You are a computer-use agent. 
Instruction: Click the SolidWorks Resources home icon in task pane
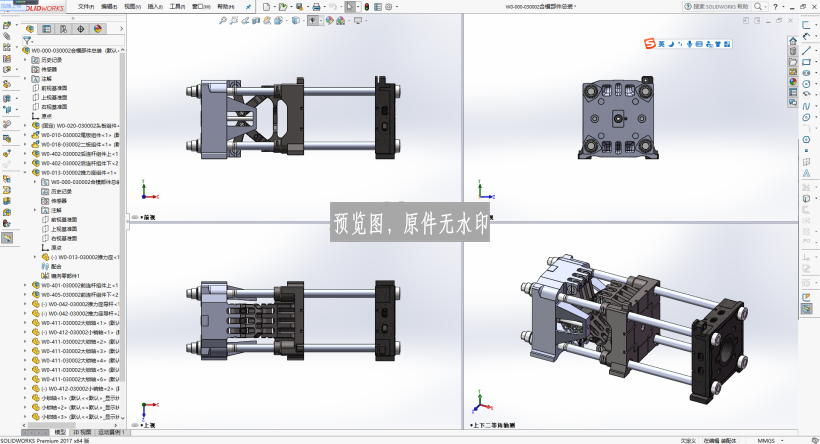793,41
